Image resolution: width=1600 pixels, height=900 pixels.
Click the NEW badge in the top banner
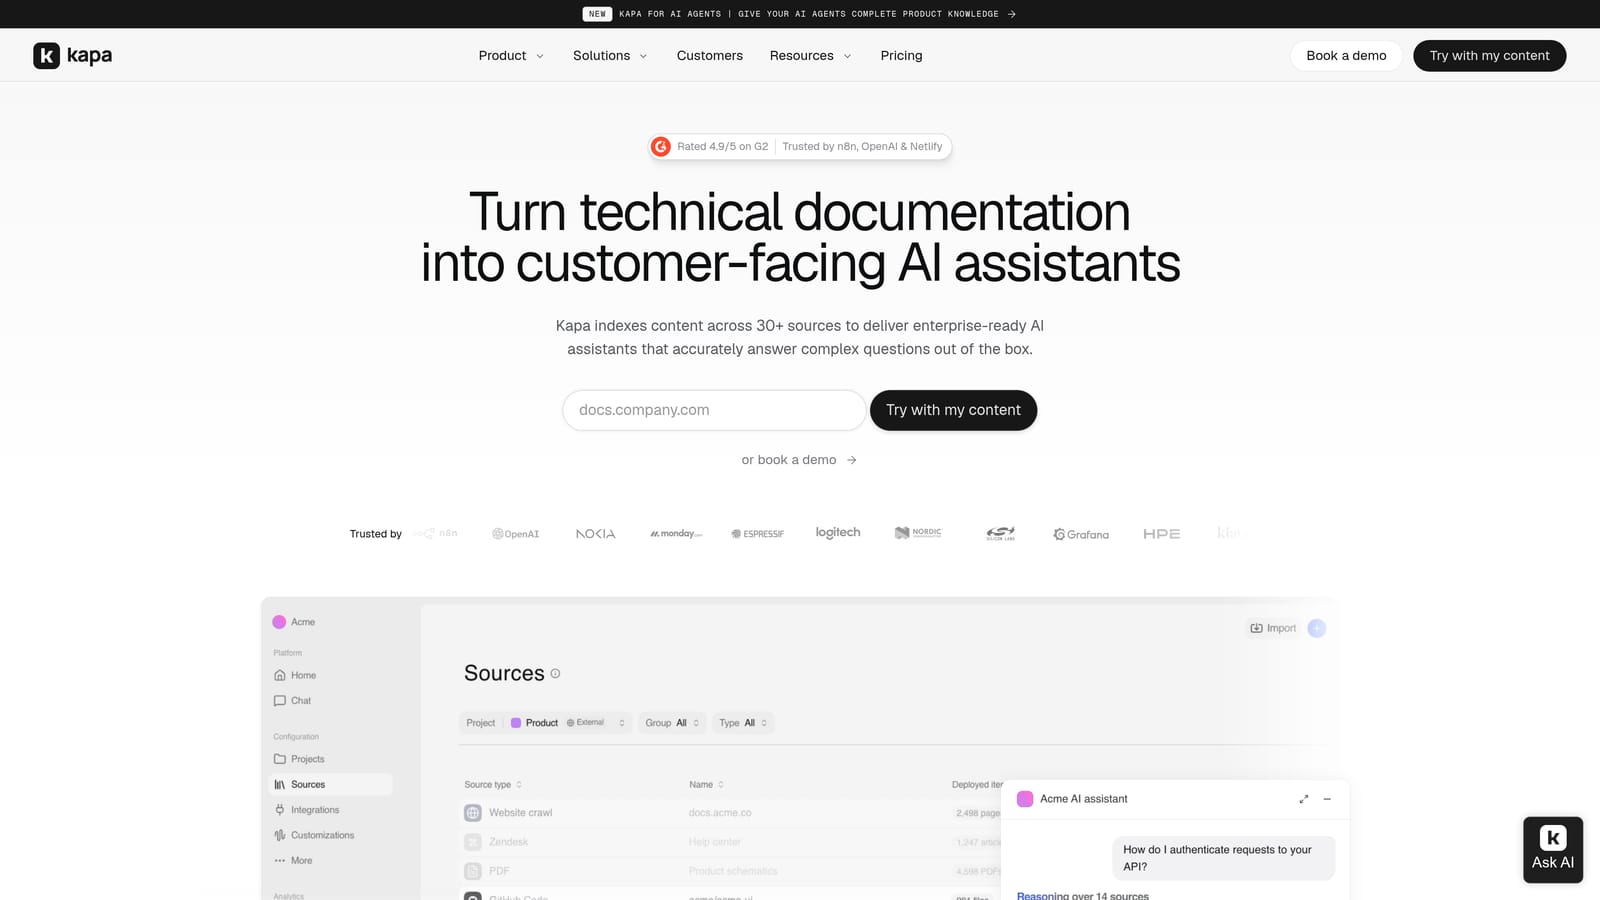[597, 14]
